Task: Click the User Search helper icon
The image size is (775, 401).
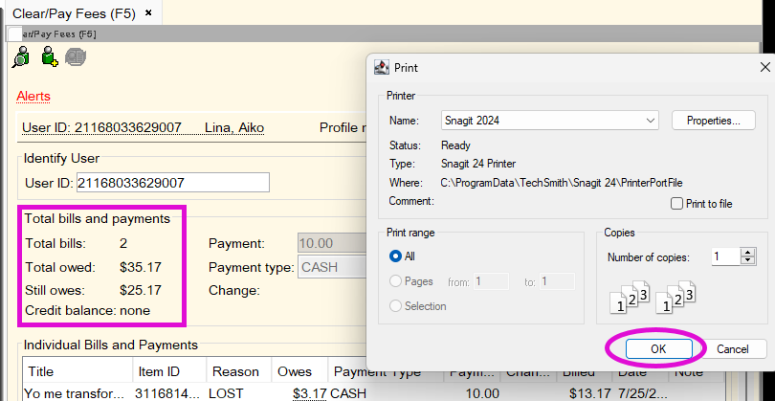Action: [x=21, y=56]
